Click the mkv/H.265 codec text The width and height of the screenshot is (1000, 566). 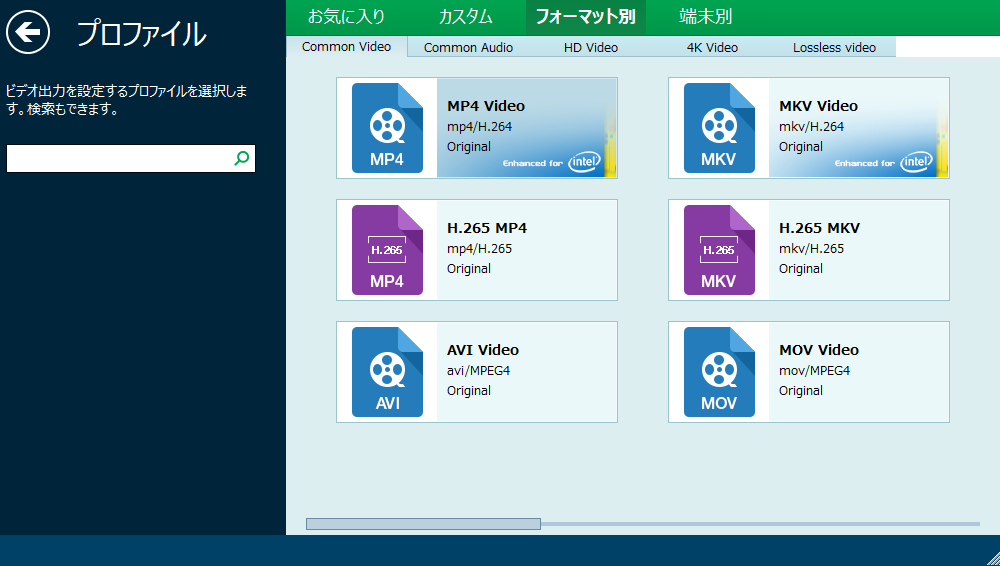point(811,248)
